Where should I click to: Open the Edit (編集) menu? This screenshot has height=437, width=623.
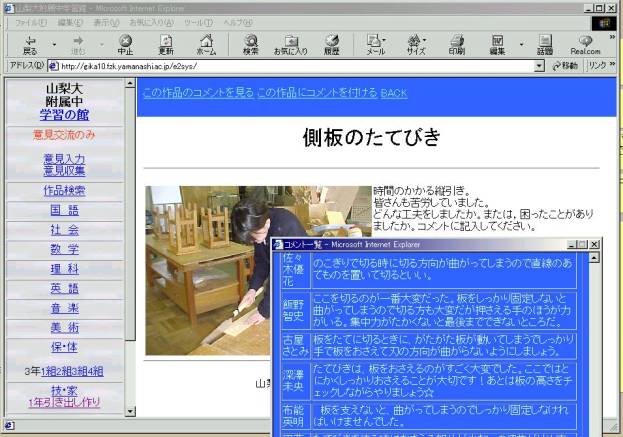tap(70, 23)
